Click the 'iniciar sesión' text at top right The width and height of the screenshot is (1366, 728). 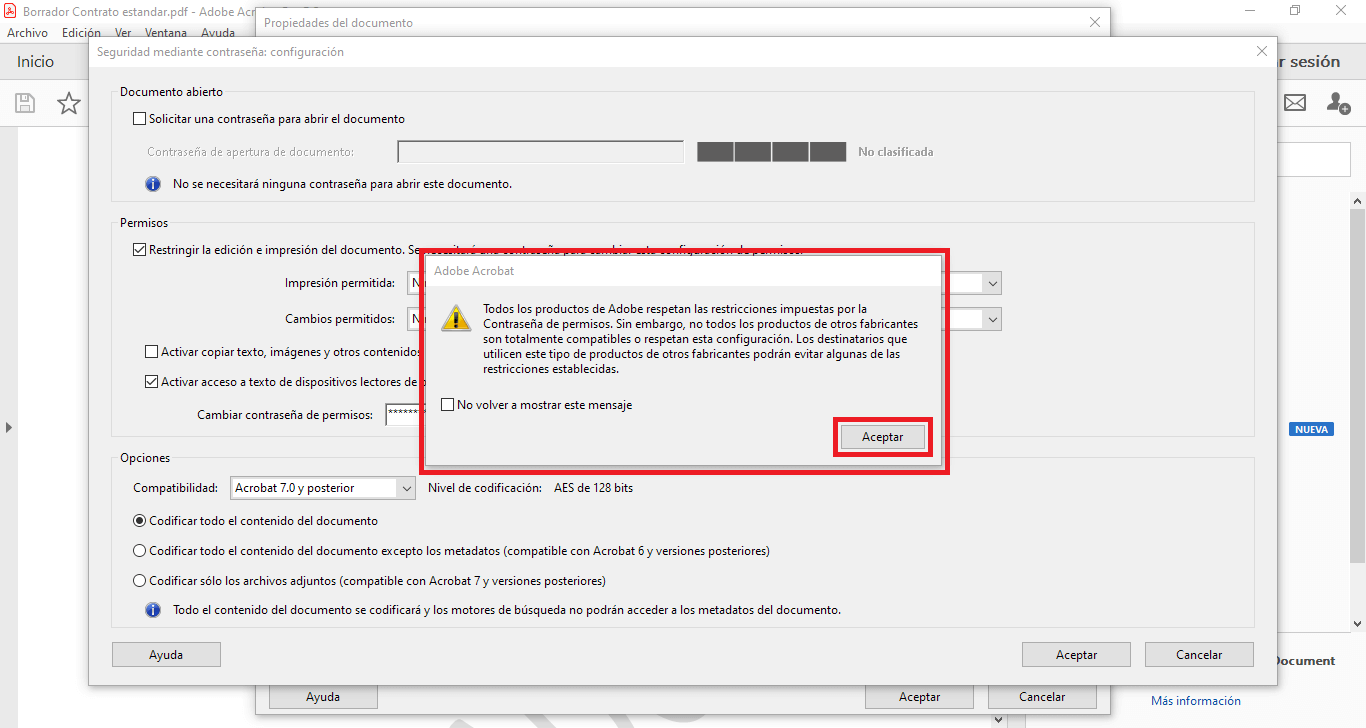(1308, 62)
